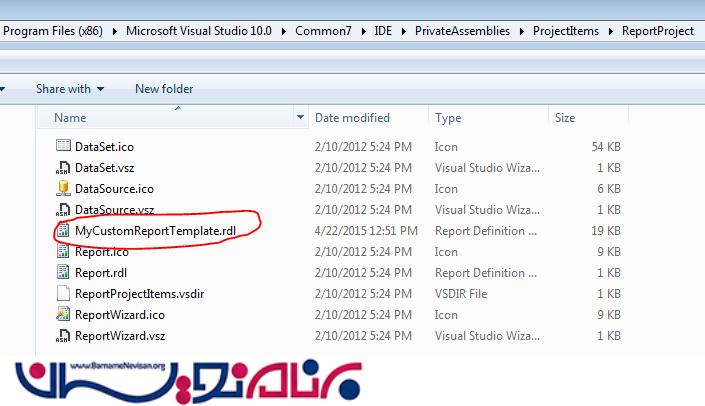The width and height of the screenshot is (705, 406).
Task: Click the ReportProjectItems.vsdir file icon
Action: 64,294
